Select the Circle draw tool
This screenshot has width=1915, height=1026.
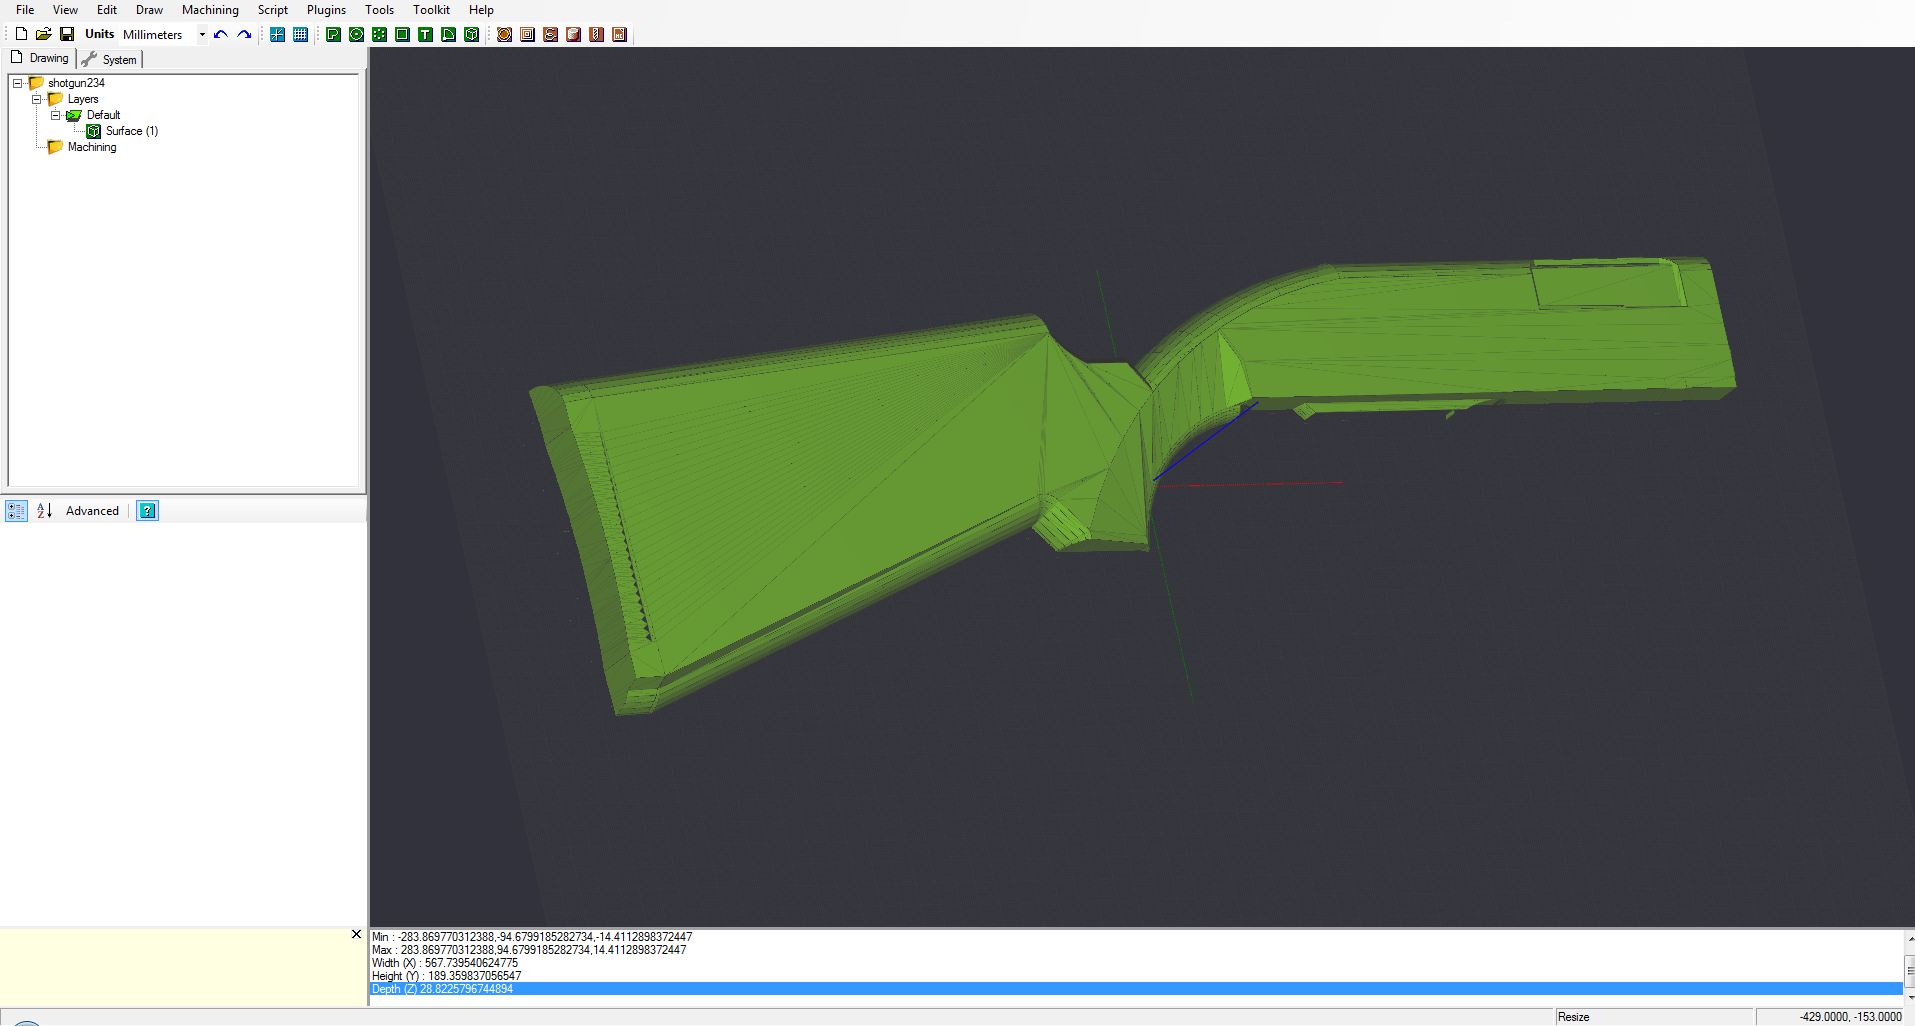tap(356, 35)
